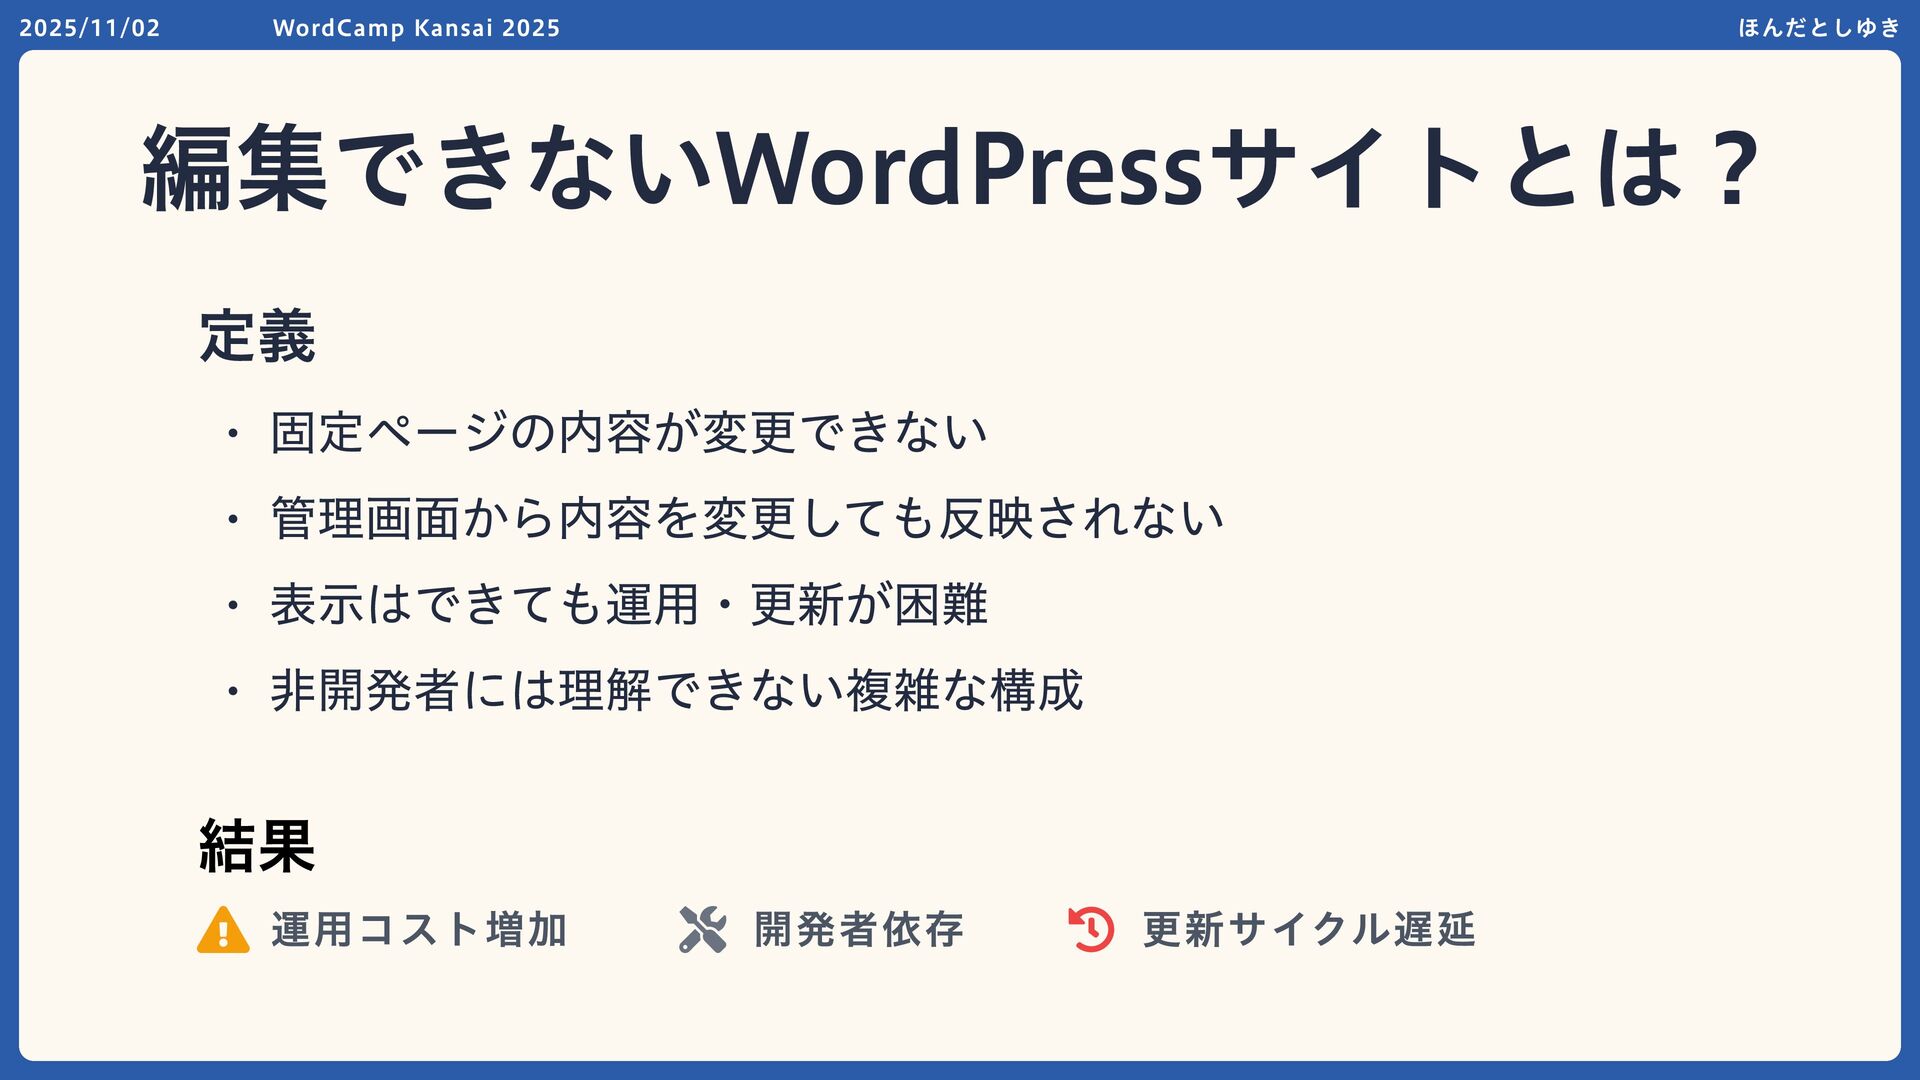The width and height of the screenshot is (1920, 1080).
Task: Click the bullet dot before 固定ページ
Action: coord(233,434)
